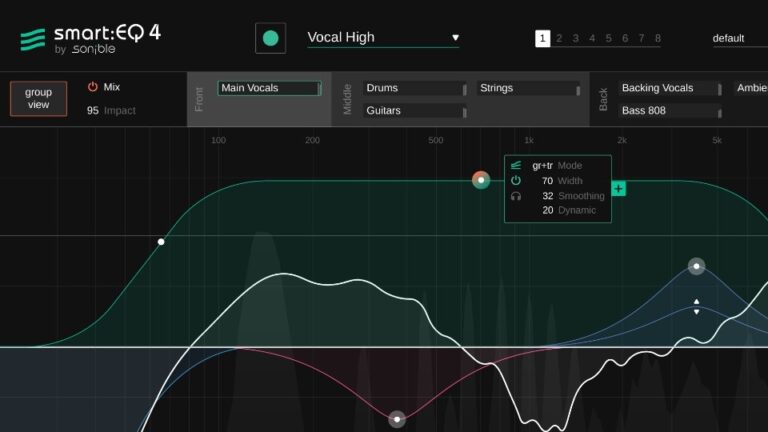The width and height of the screenshot is (768, 432).
Task: Click the smart:EQ 4 sonible logo
Action: click(x=91, y=39)
